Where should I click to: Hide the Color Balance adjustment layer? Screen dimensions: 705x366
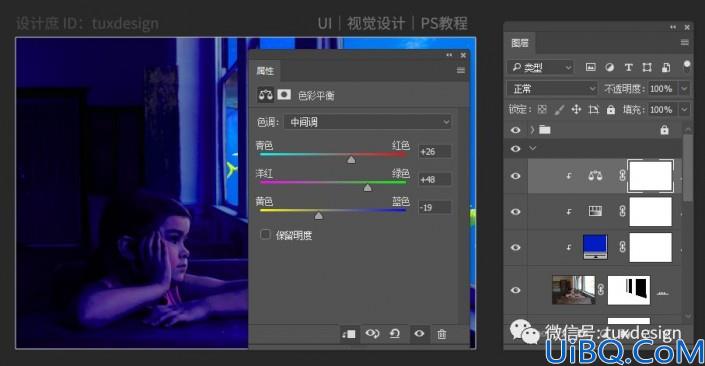coord(516,176)
